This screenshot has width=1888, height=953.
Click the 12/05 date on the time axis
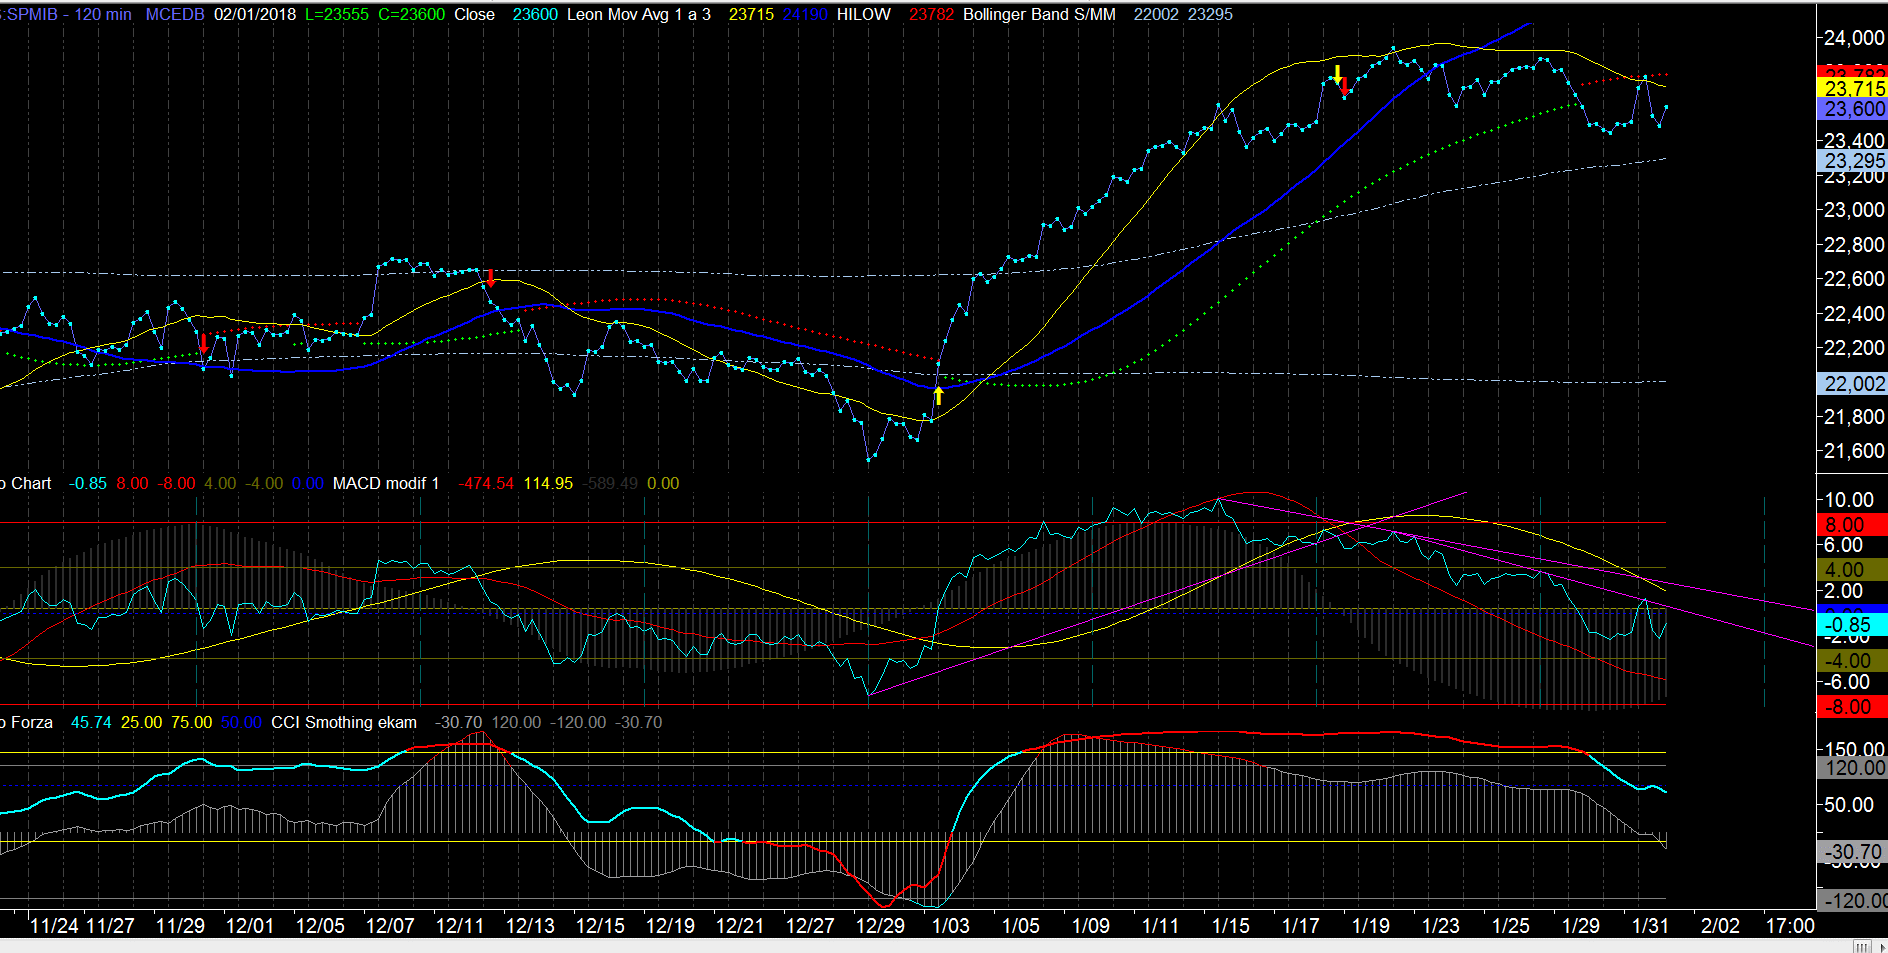tap(320, 925)
